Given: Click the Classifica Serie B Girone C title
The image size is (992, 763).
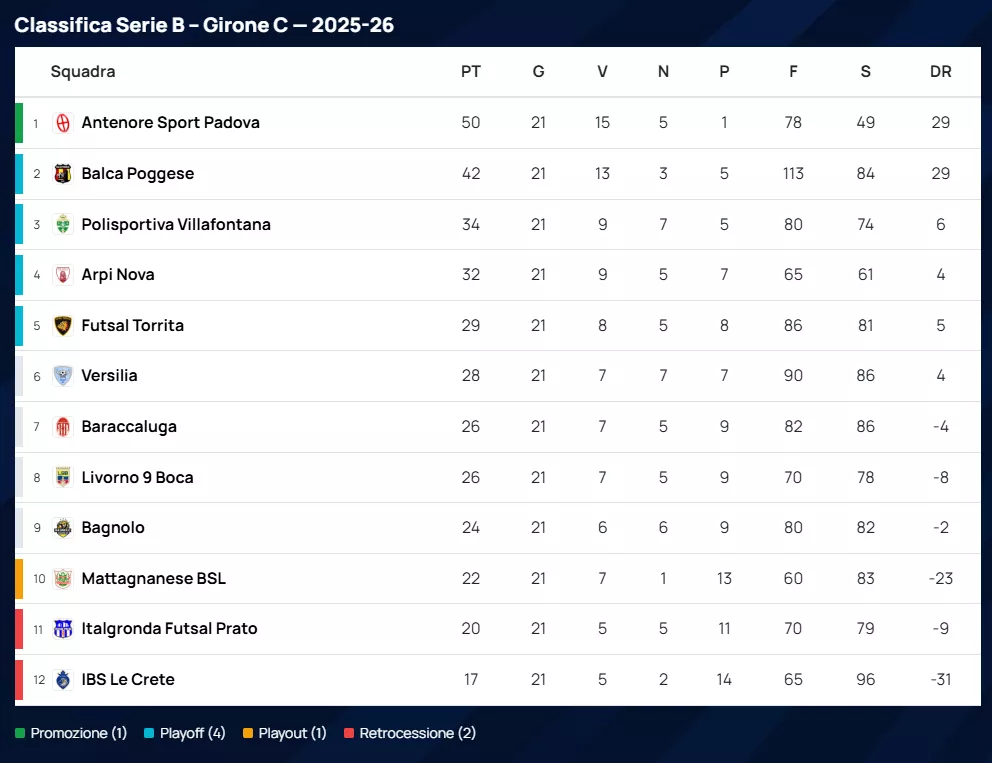Looking at the screenshot, I should click(x=204, y=25).
